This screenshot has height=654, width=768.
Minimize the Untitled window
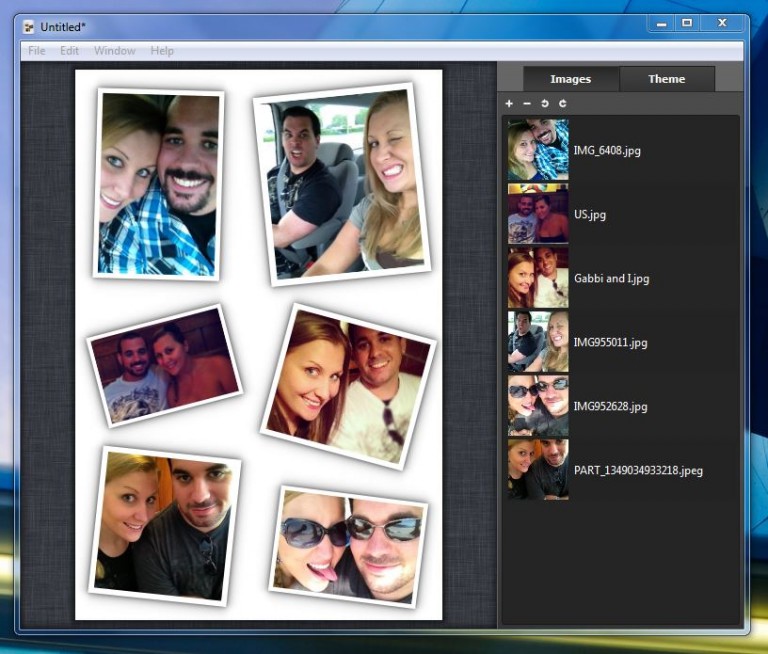point(662,23)
